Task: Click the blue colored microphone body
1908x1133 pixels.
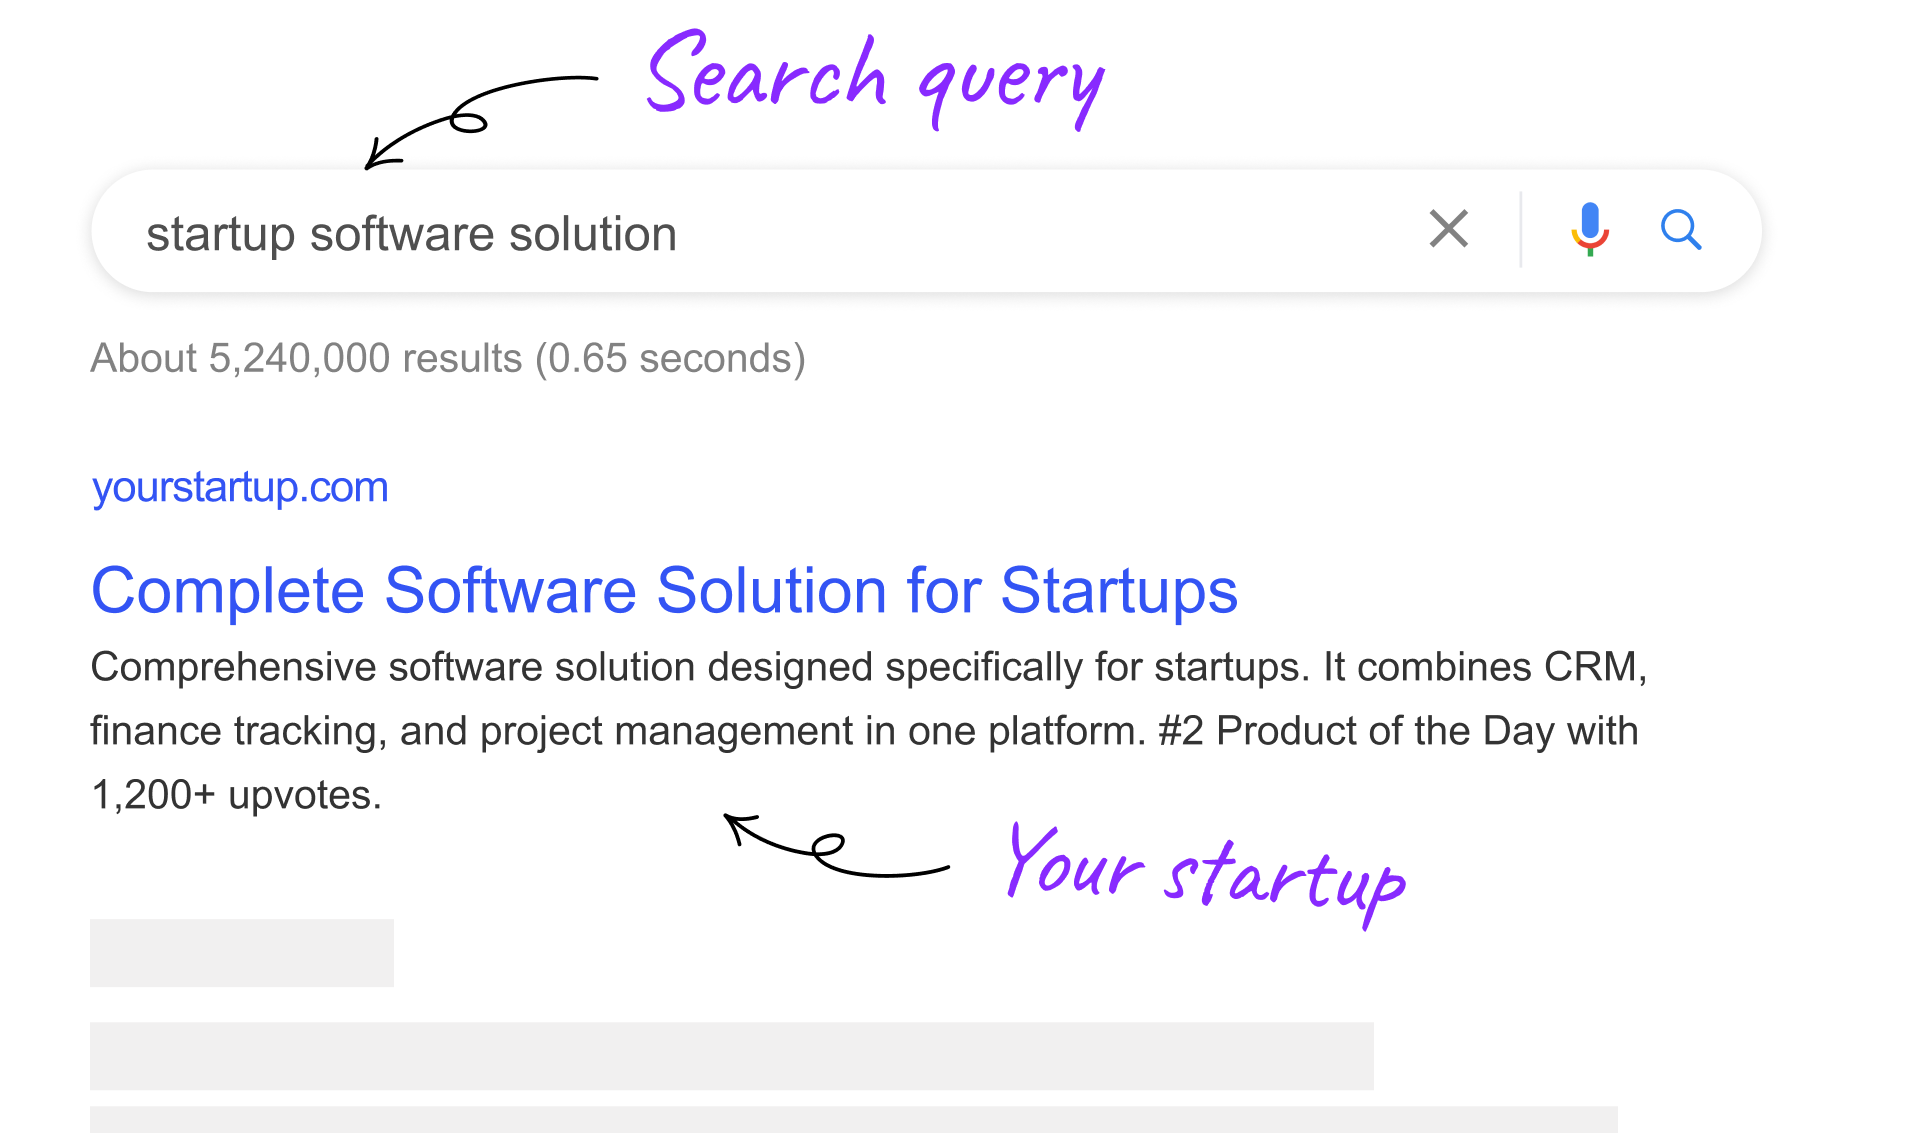Action: tap(1590, 220)
